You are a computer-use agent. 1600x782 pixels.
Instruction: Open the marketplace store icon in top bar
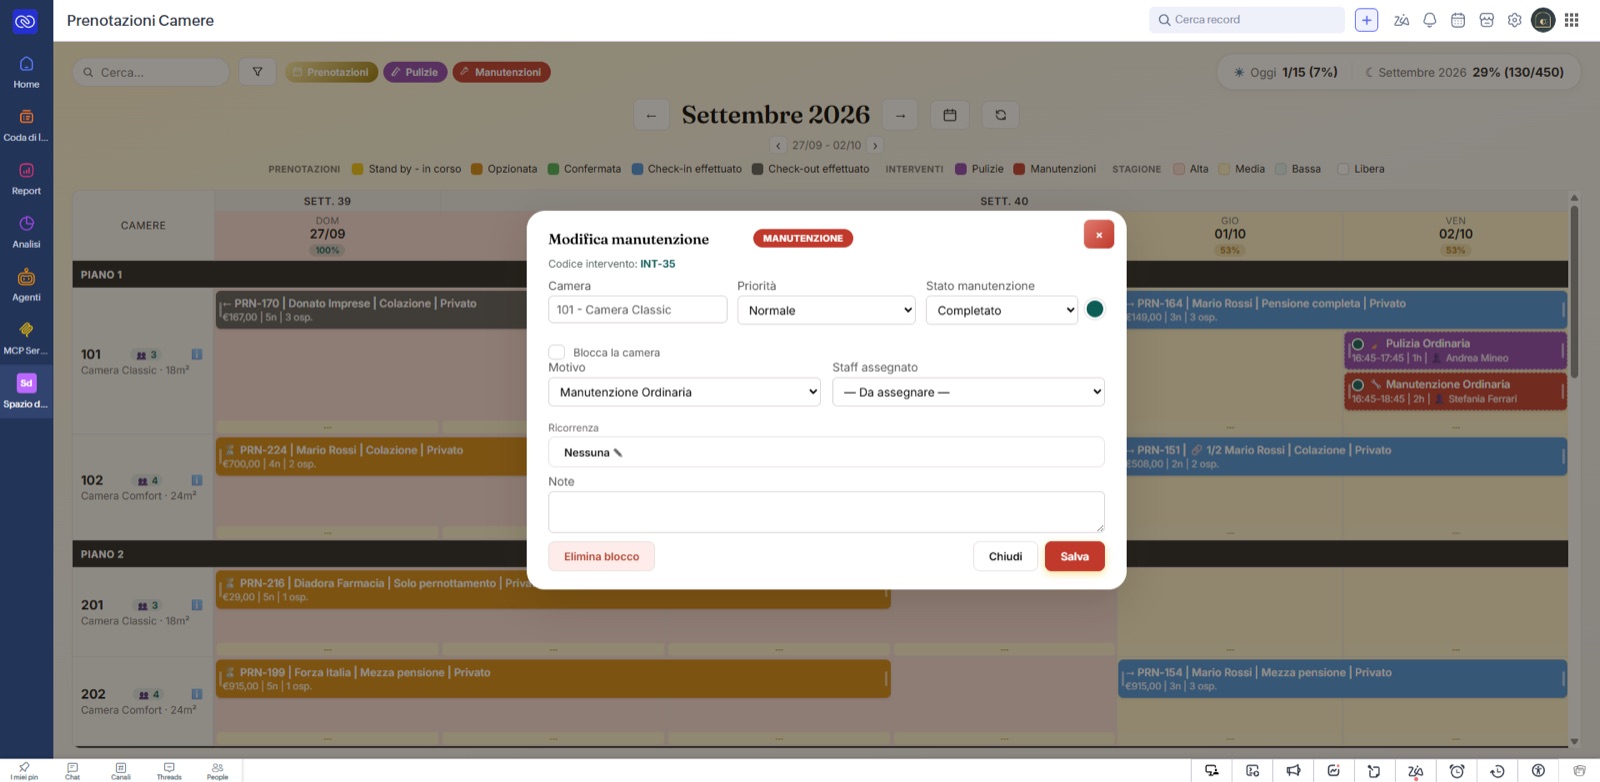coord(1487,20)
